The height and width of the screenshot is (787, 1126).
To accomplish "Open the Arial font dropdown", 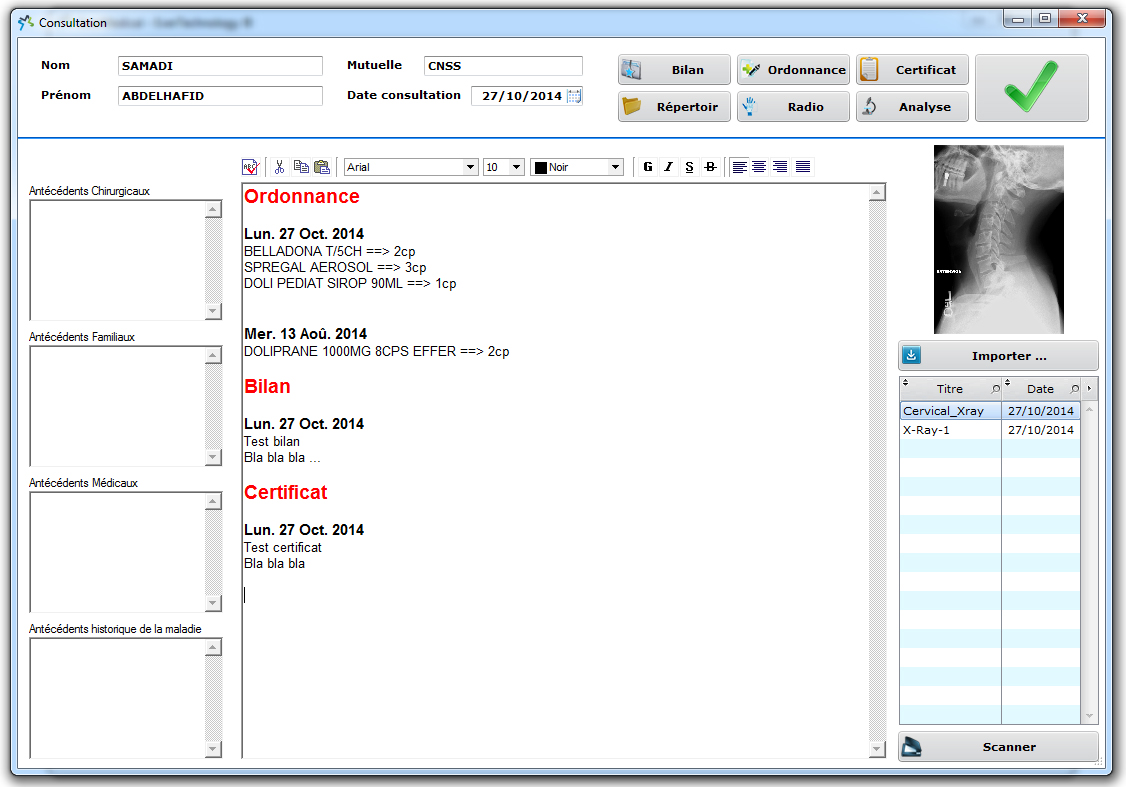I will coord(411,167).
